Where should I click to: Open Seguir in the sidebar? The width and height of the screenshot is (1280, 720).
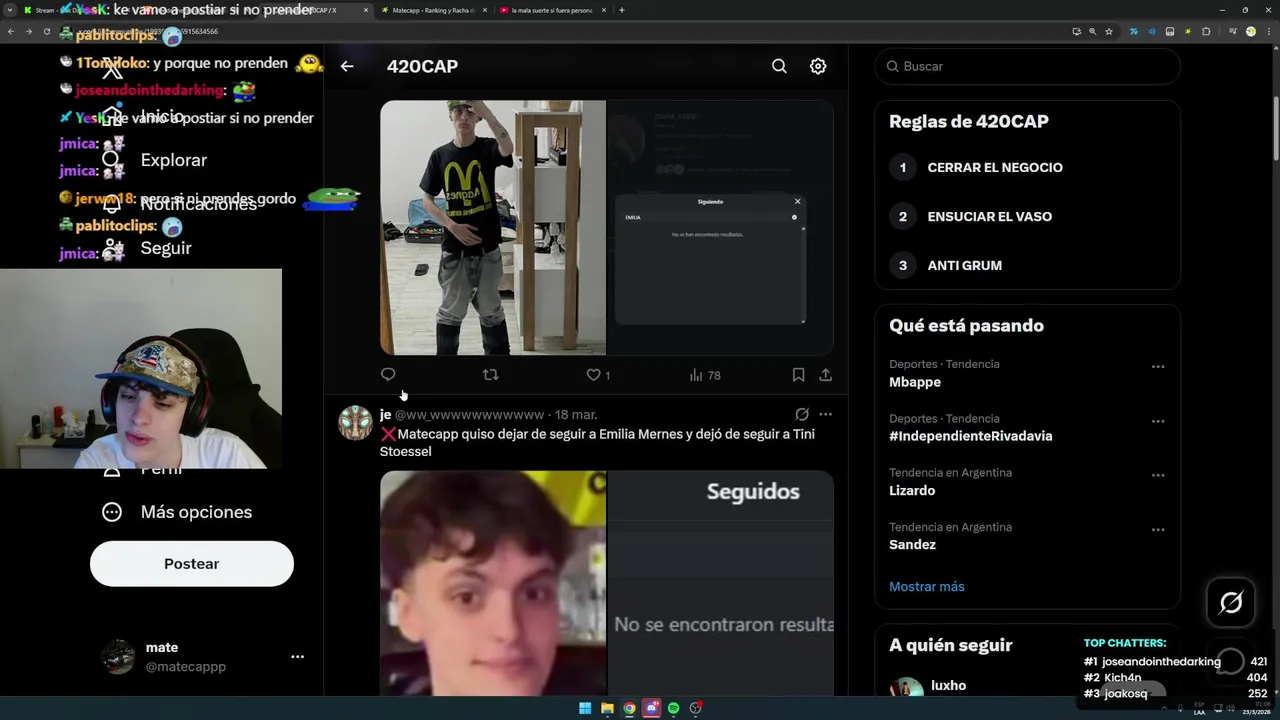(x=148, y=248)
